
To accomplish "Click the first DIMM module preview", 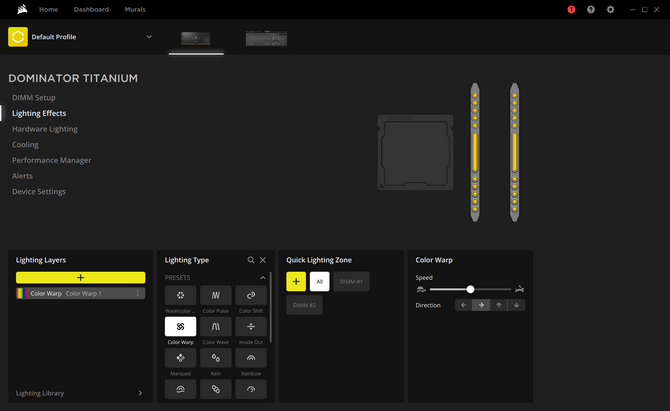I will pyautogui.click(x=475, y=152).
